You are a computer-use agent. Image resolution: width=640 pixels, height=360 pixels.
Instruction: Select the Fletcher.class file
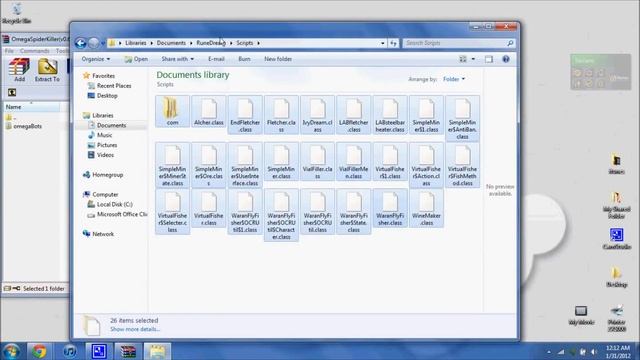tap(281, 115)
